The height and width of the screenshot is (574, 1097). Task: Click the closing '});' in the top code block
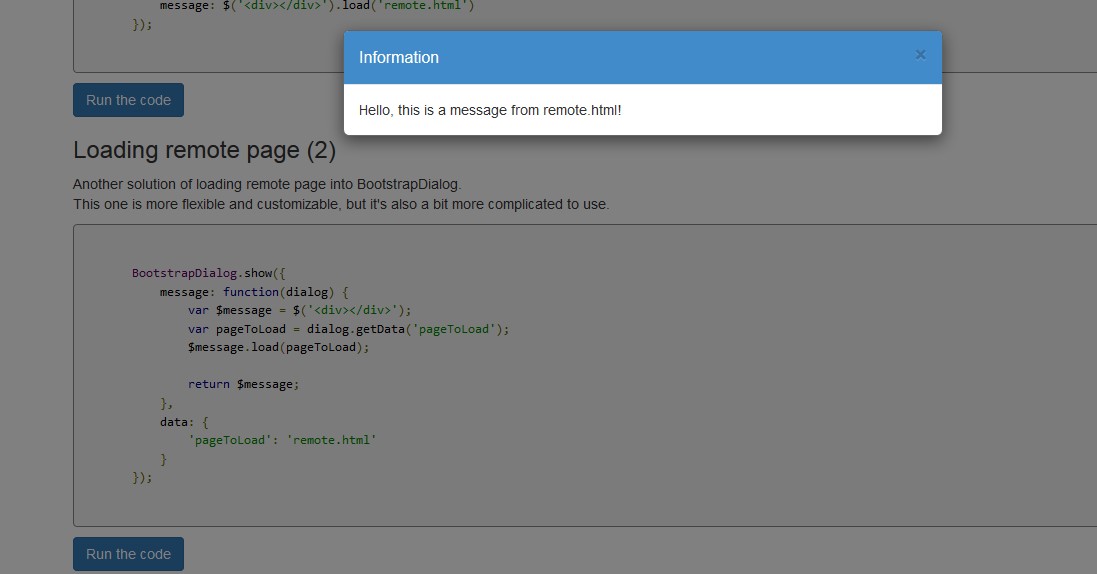pyautogui.click(x=142, y=24)
